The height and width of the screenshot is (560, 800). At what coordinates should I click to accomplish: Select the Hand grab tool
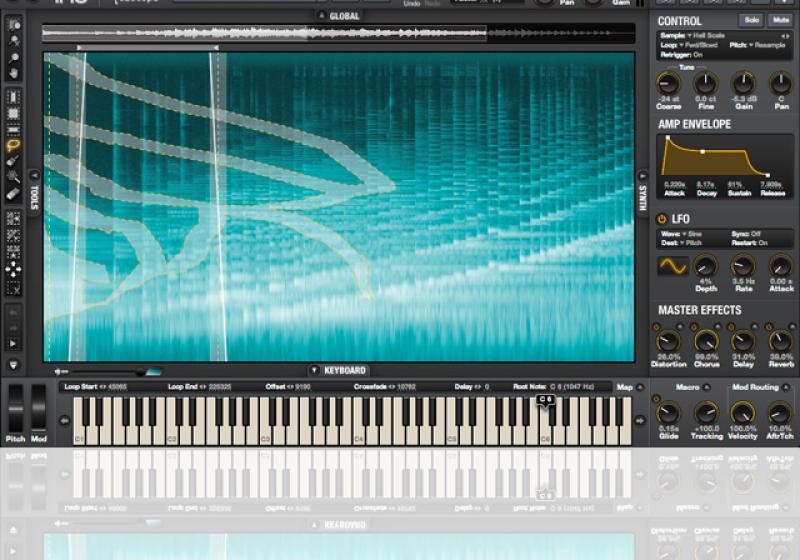[x=14, y=73]
